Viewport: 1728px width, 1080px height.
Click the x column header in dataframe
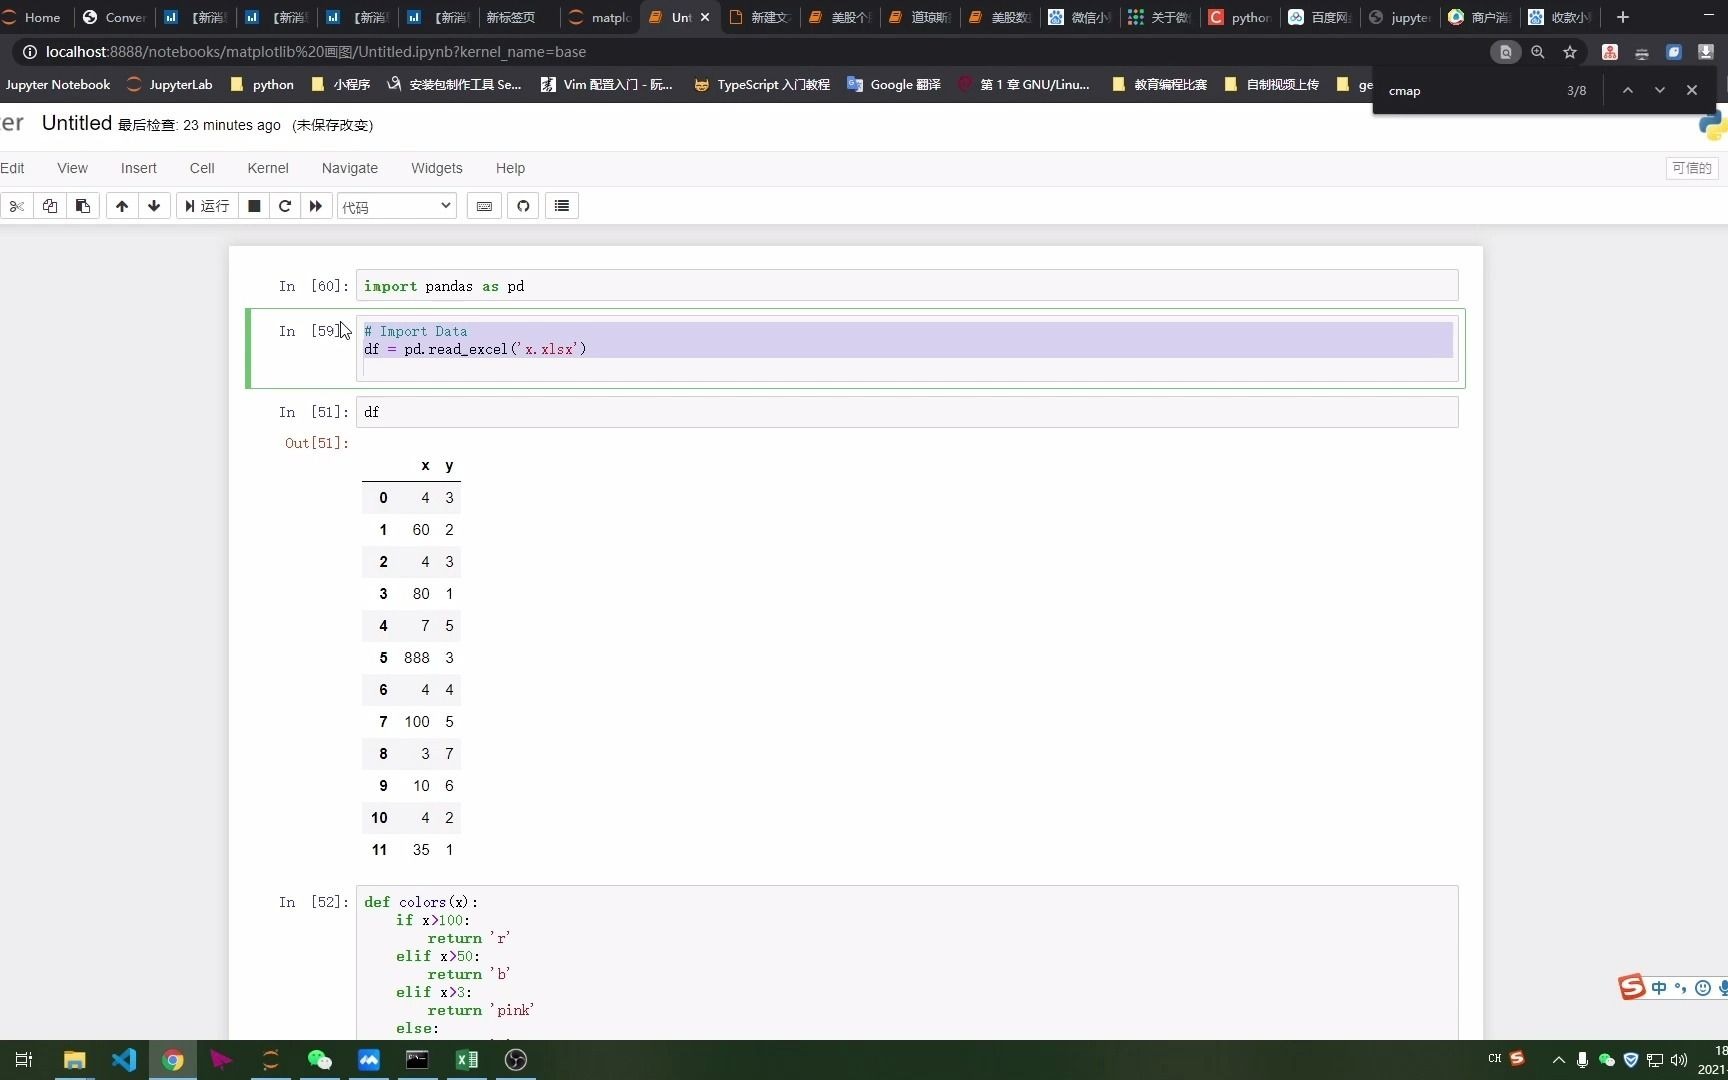425,466
